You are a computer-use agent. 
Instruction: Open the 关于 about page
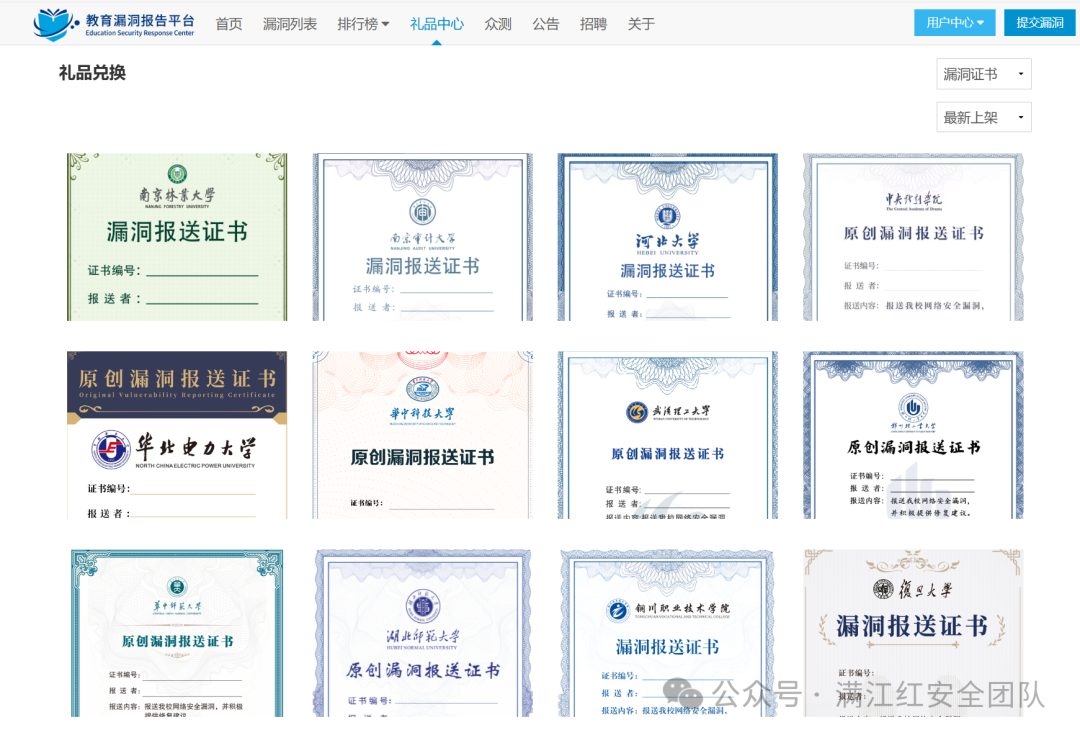pyautogui.click(x=641, y=24)
